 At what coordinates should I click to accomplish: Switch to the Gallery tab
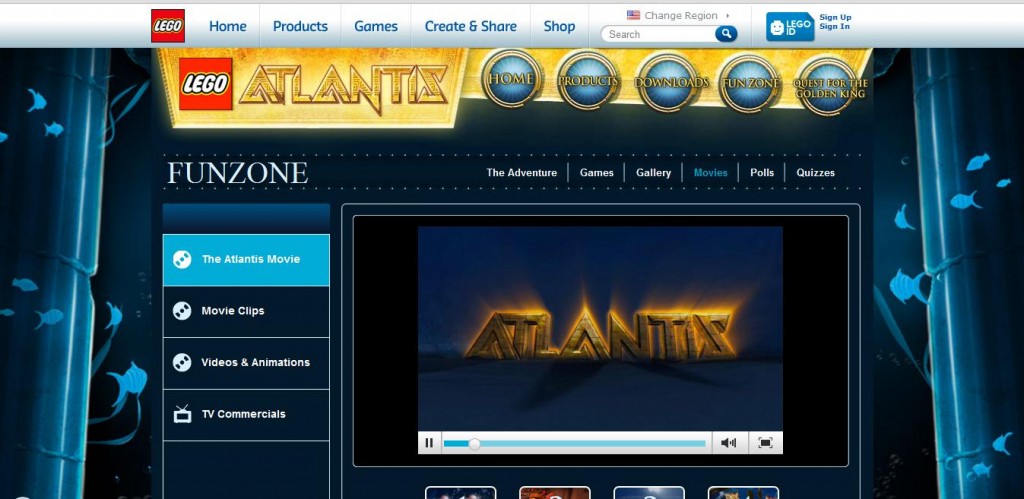(653, 172)
